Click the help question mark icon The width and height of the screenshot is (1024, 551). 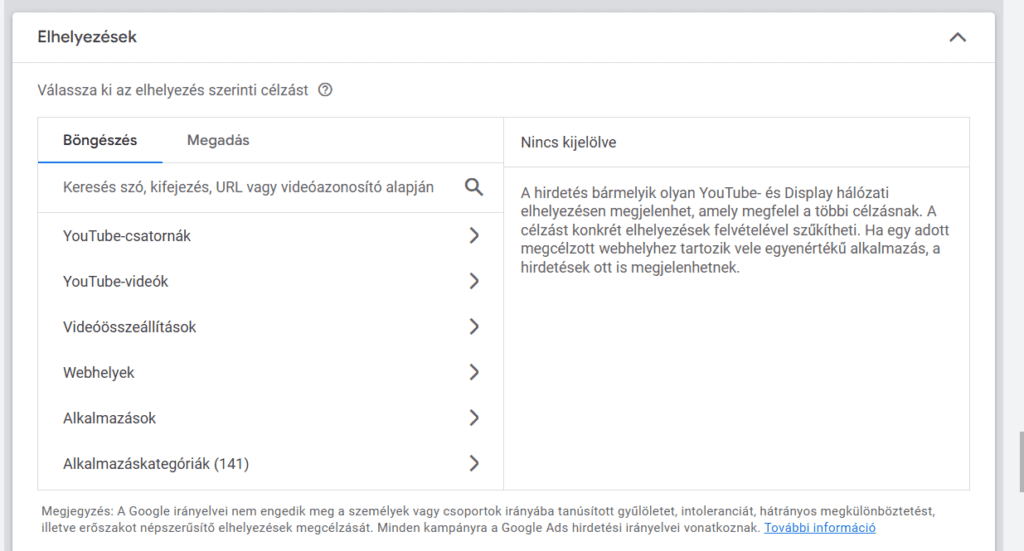[325, 90]
